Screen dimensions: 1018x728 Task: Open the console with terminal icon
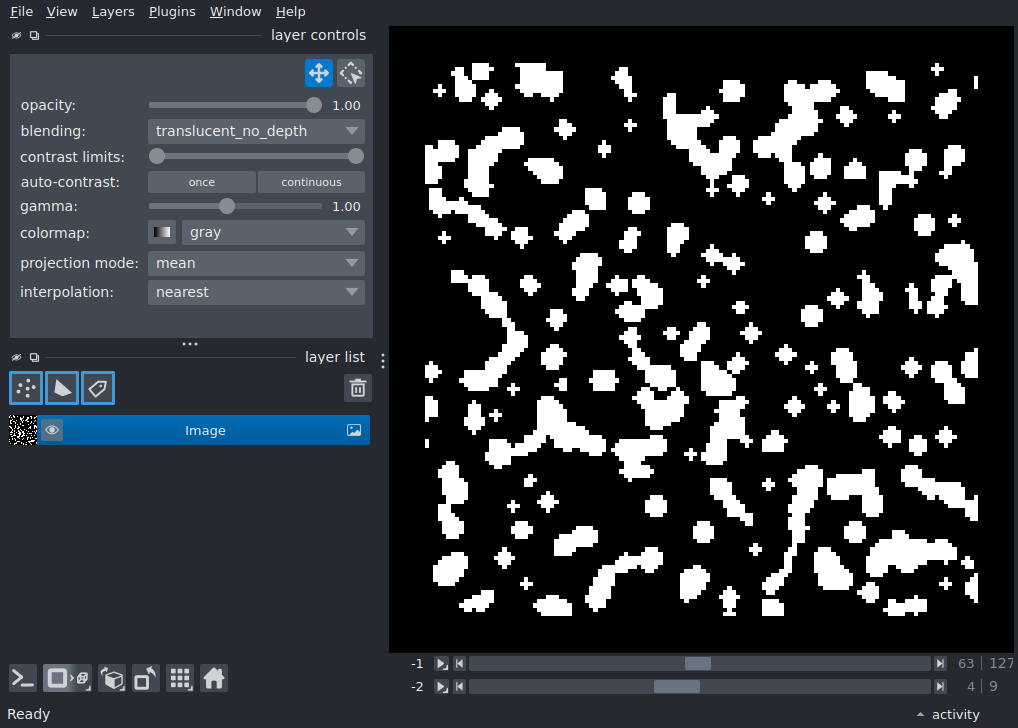pyautogui.click(x=23, y=679)
